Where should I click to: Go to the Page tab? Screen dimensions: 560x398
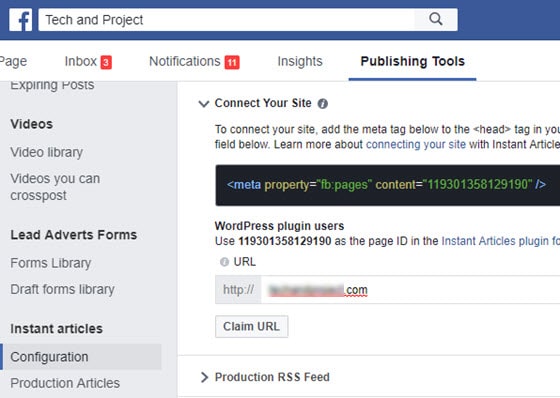tap(13, 61)
